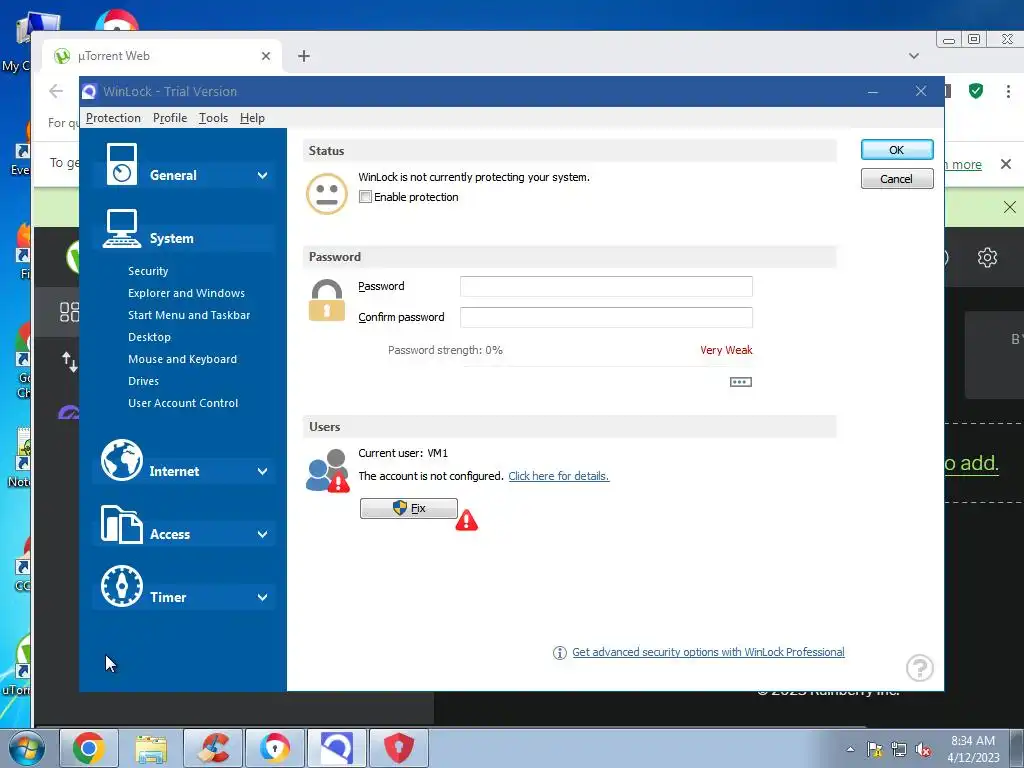
Task: Click the red shield taskbar icon
Action: click(x=399, y=748)
